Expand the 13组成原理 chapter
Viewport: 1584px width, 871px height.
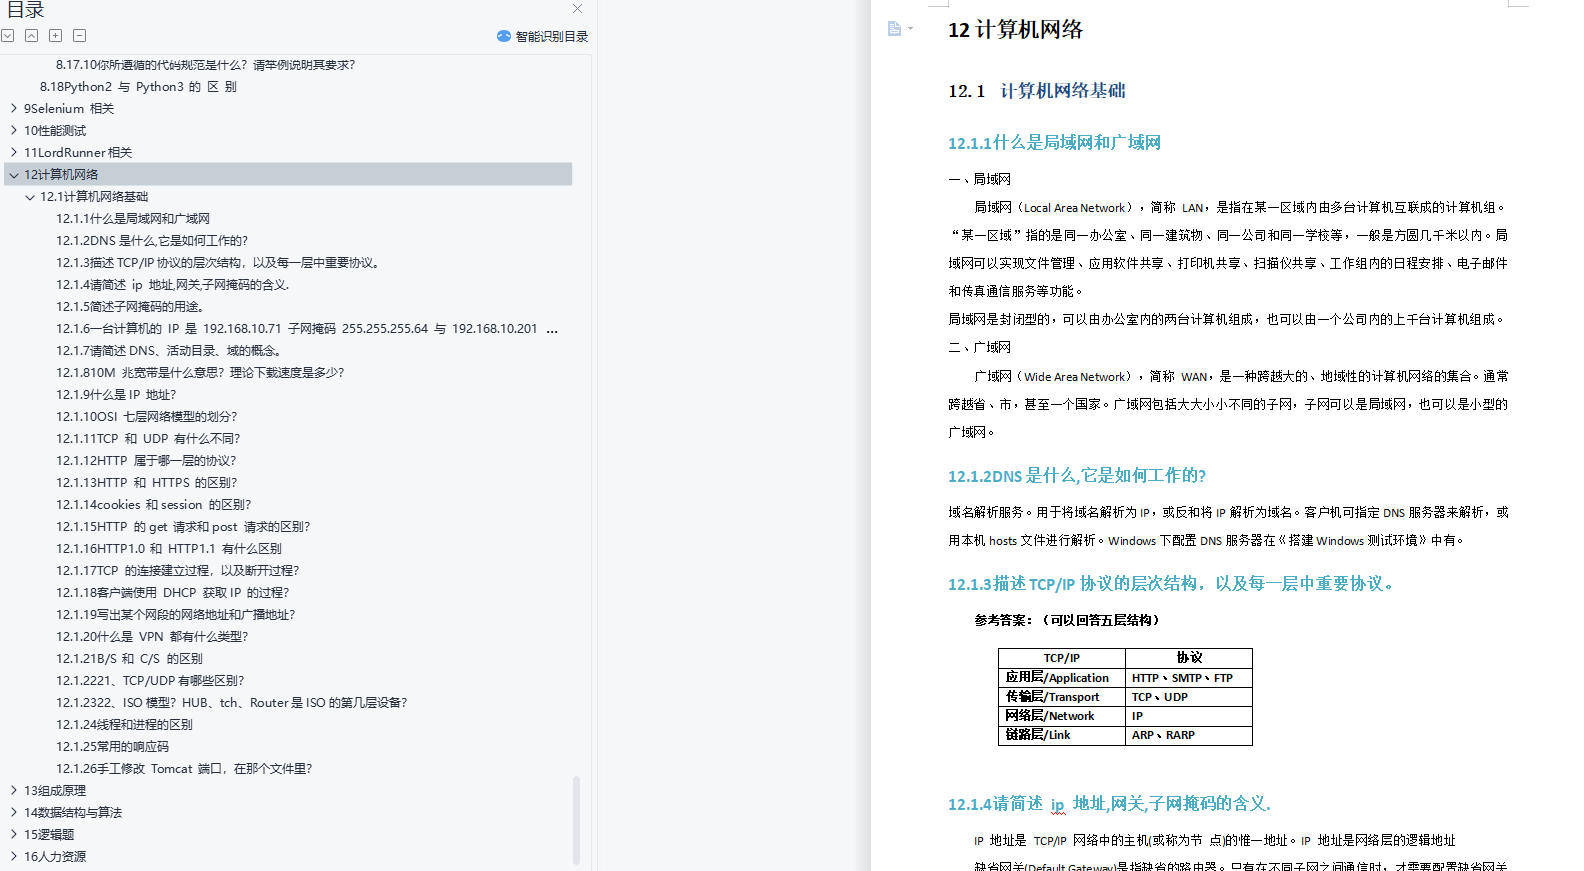pos(13,790)
